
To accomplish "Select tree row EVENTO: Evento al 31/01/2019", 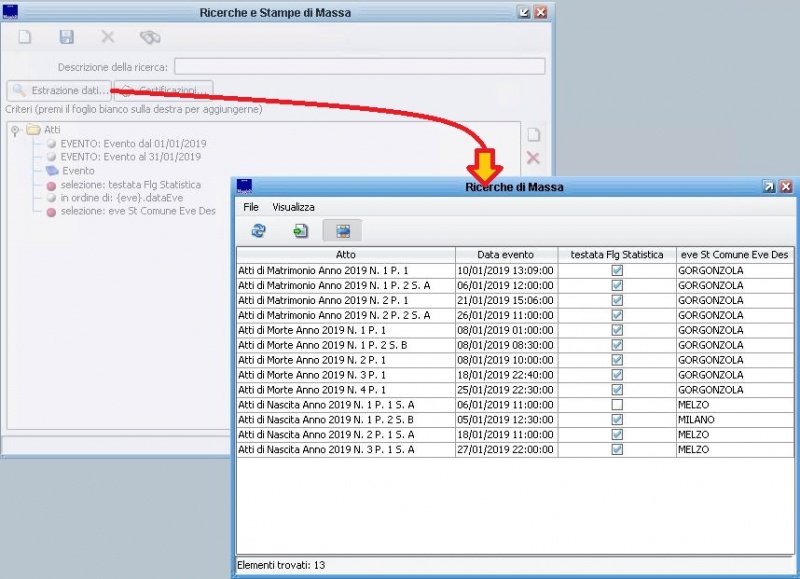I will pyautogui.click(x=131, y=157).
